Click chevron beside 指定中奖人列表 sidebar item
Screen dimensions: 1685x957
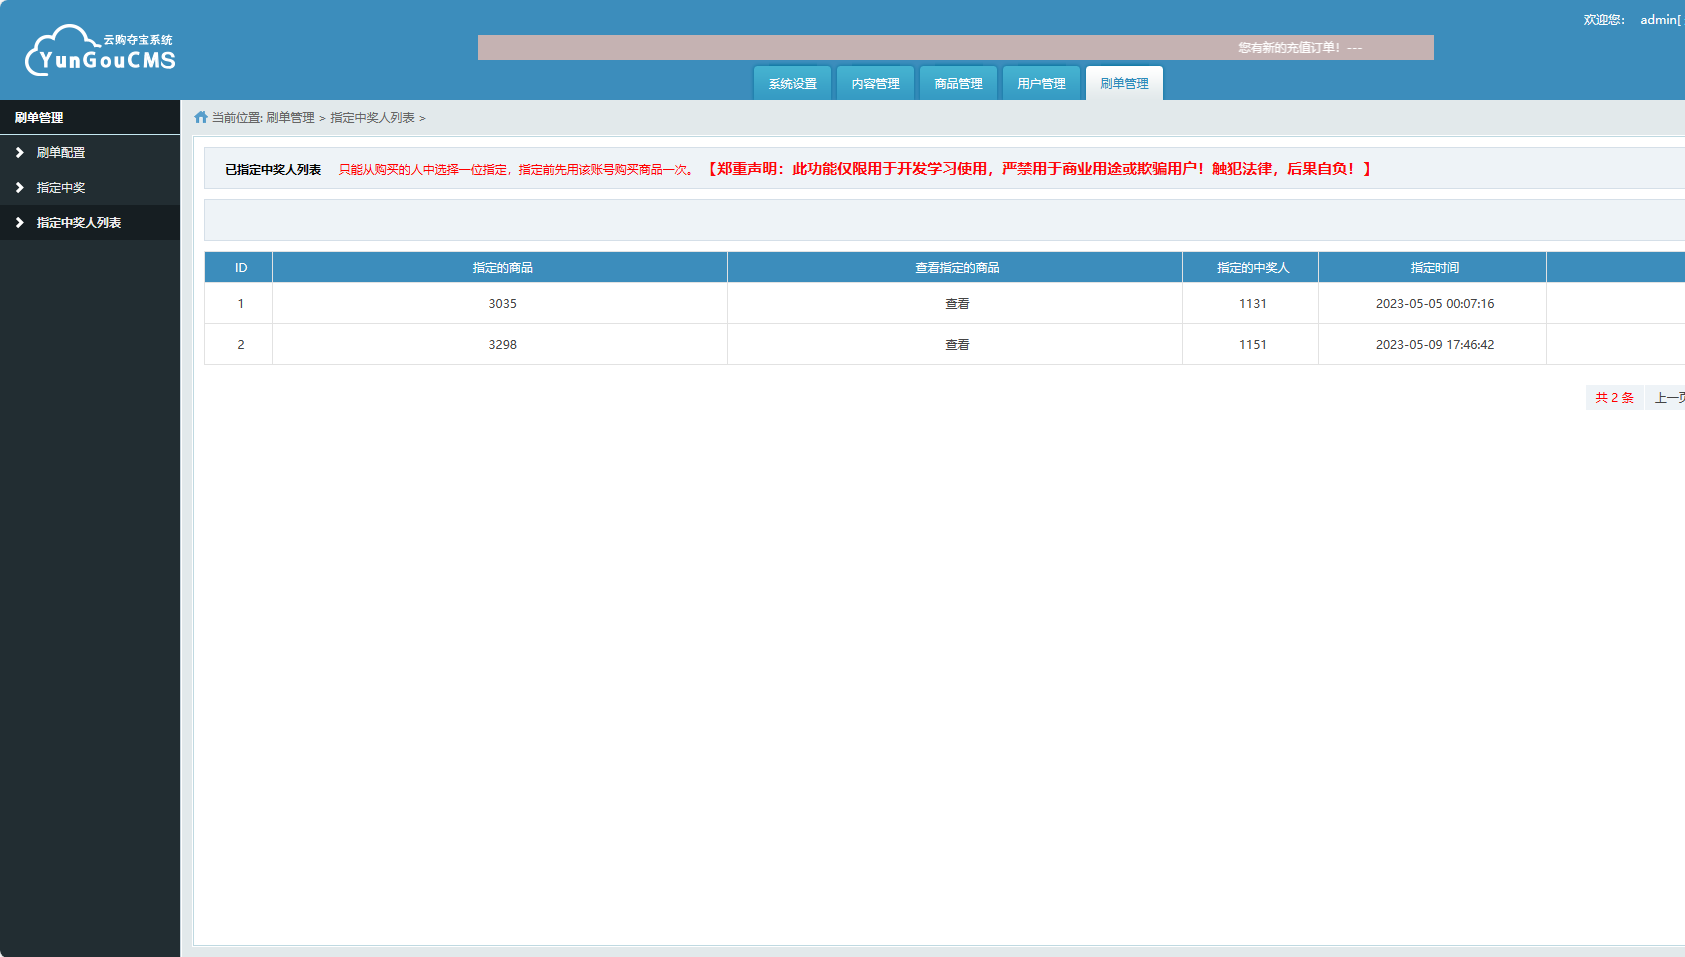[19, 223]
